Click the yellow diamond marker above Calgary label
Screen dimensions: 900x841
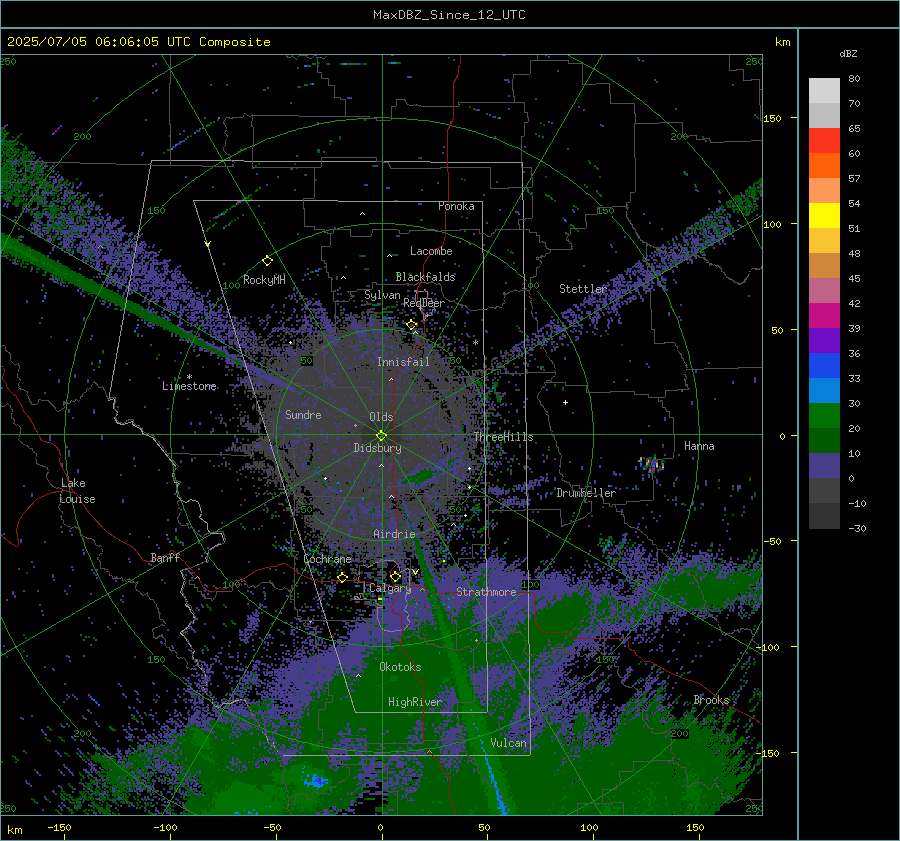click(395, 576)
